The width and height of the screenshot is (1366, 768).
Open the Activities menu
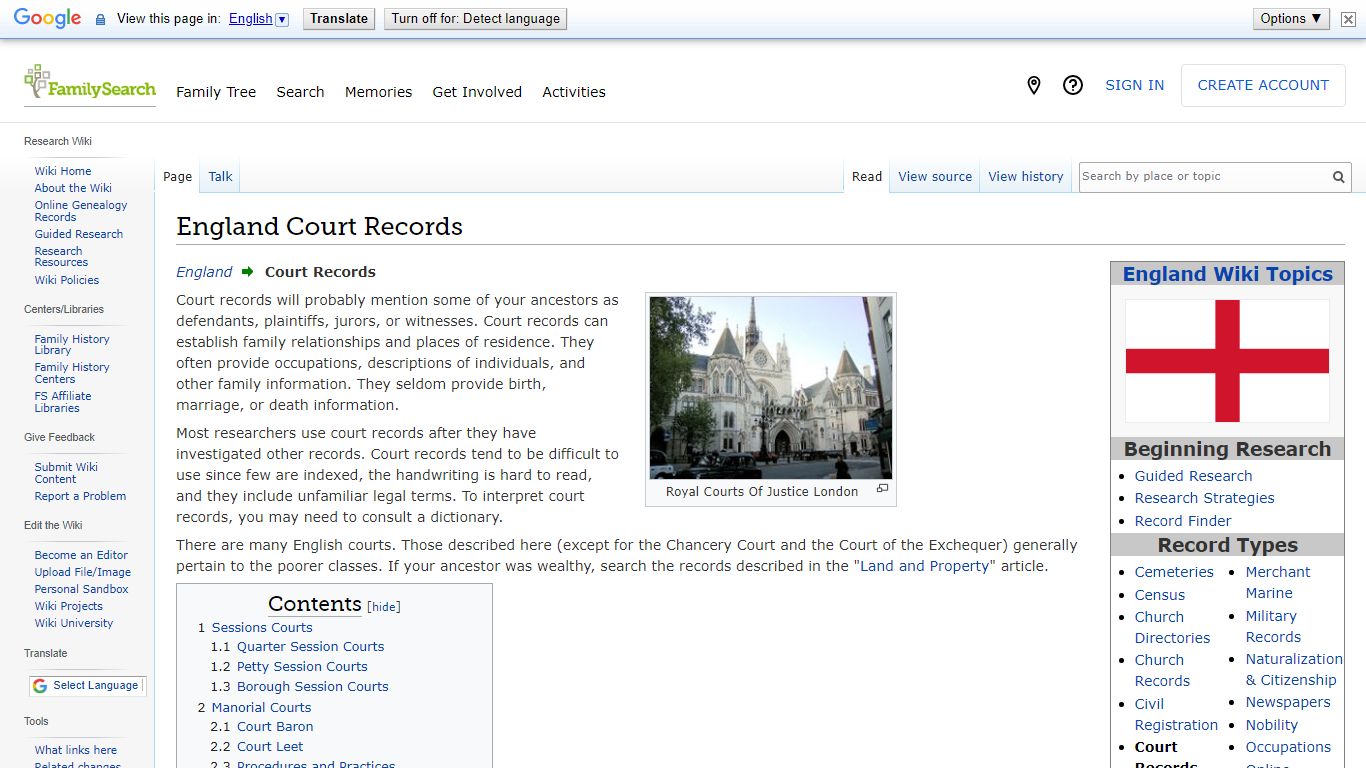[574, 92]
